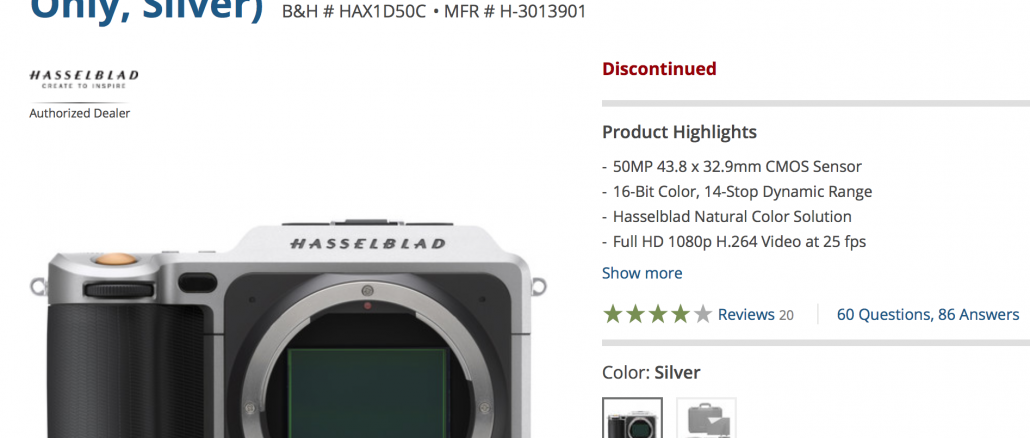Click the HASSELBLAD engraving on the camera top

point(368,244)
